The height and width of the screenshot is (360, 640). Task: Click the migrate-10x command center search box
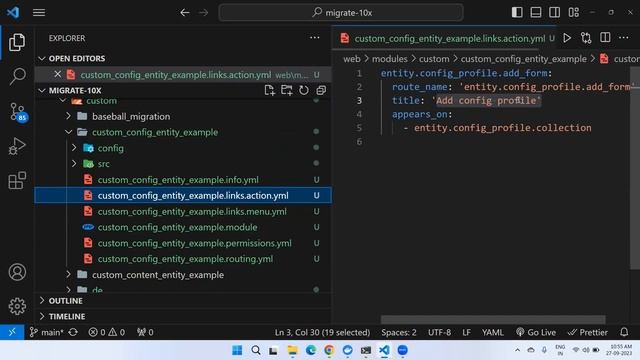(341, 13)
